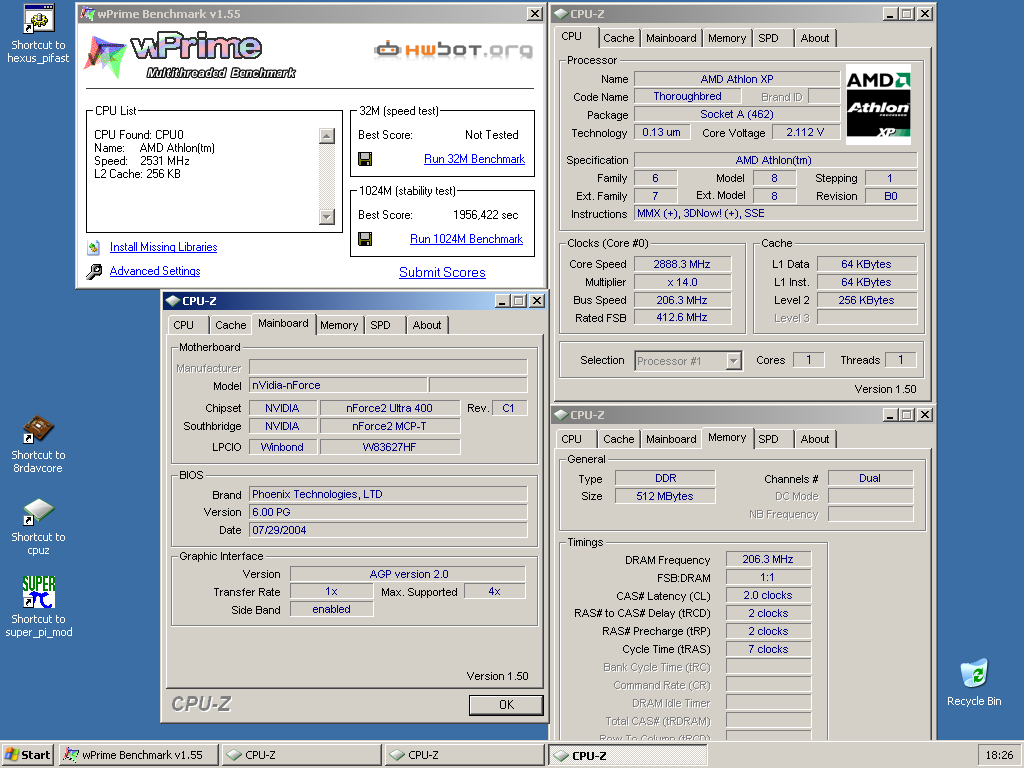Viewport: 1024px width, 768px height.
Task: Click the Multiplier value x 14.0
Action: [x=682, y=282]
